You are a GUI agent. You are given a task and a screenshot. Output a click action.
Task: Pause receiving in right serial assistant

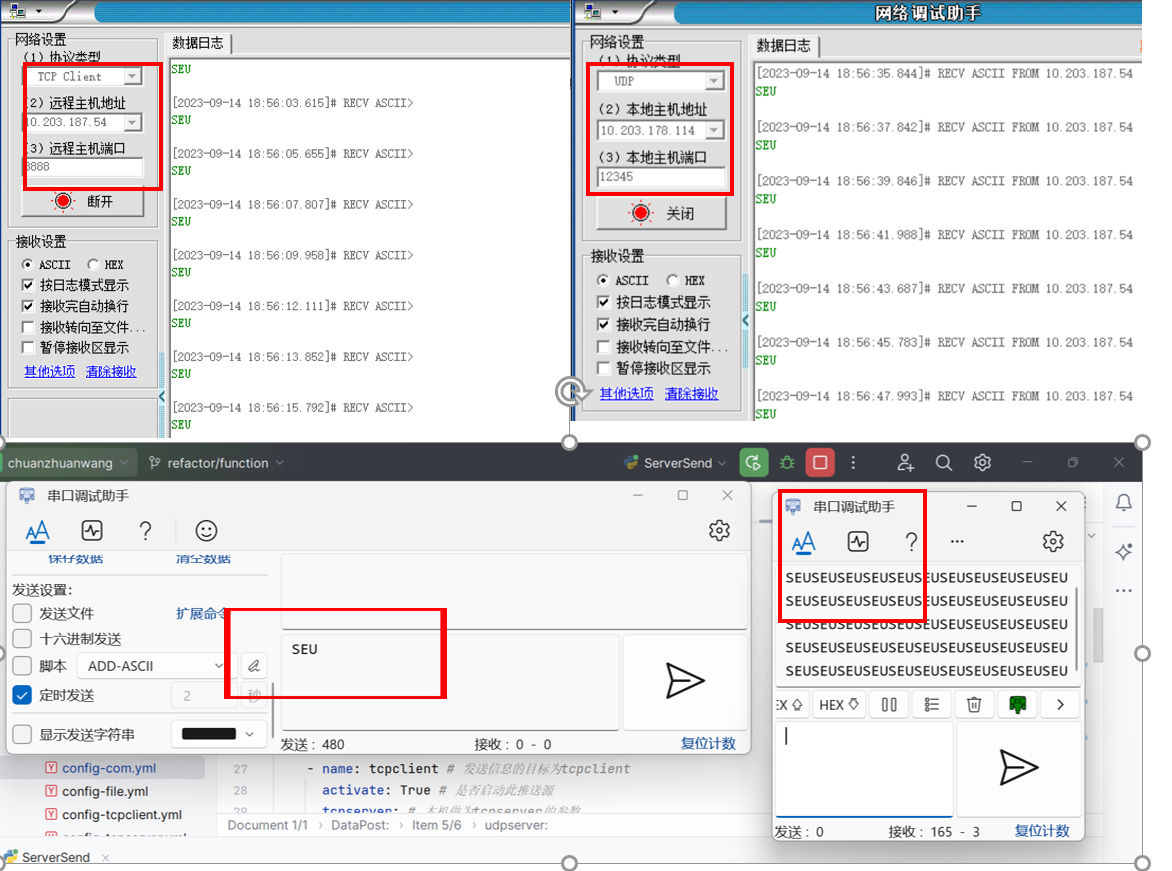pos(889,705)
